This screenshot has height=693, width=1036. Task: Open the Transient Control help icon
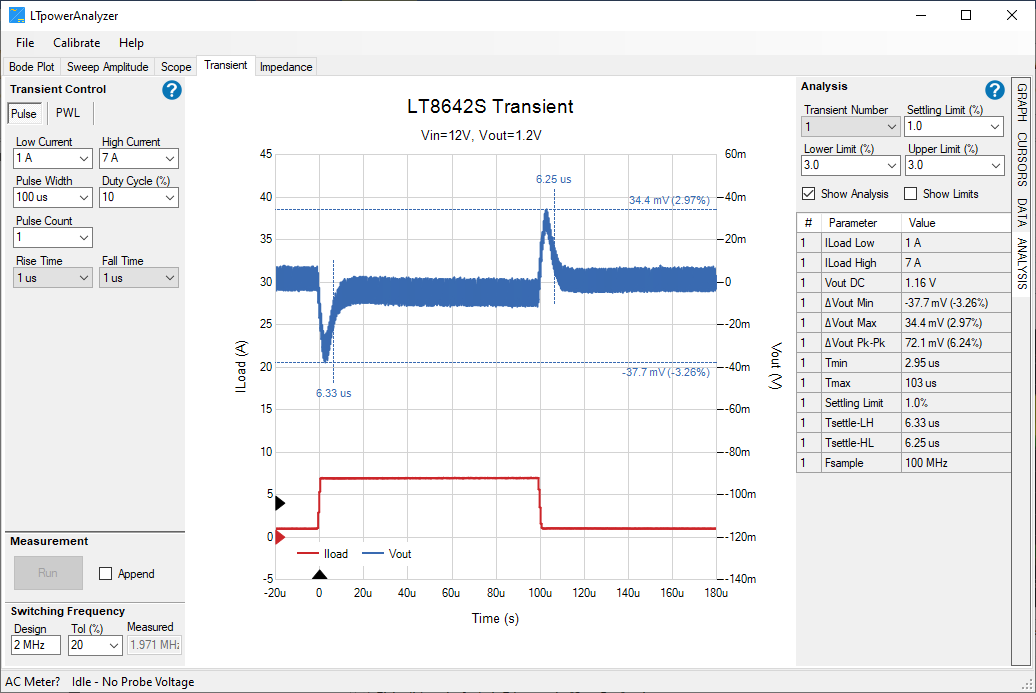click(171, 90)
